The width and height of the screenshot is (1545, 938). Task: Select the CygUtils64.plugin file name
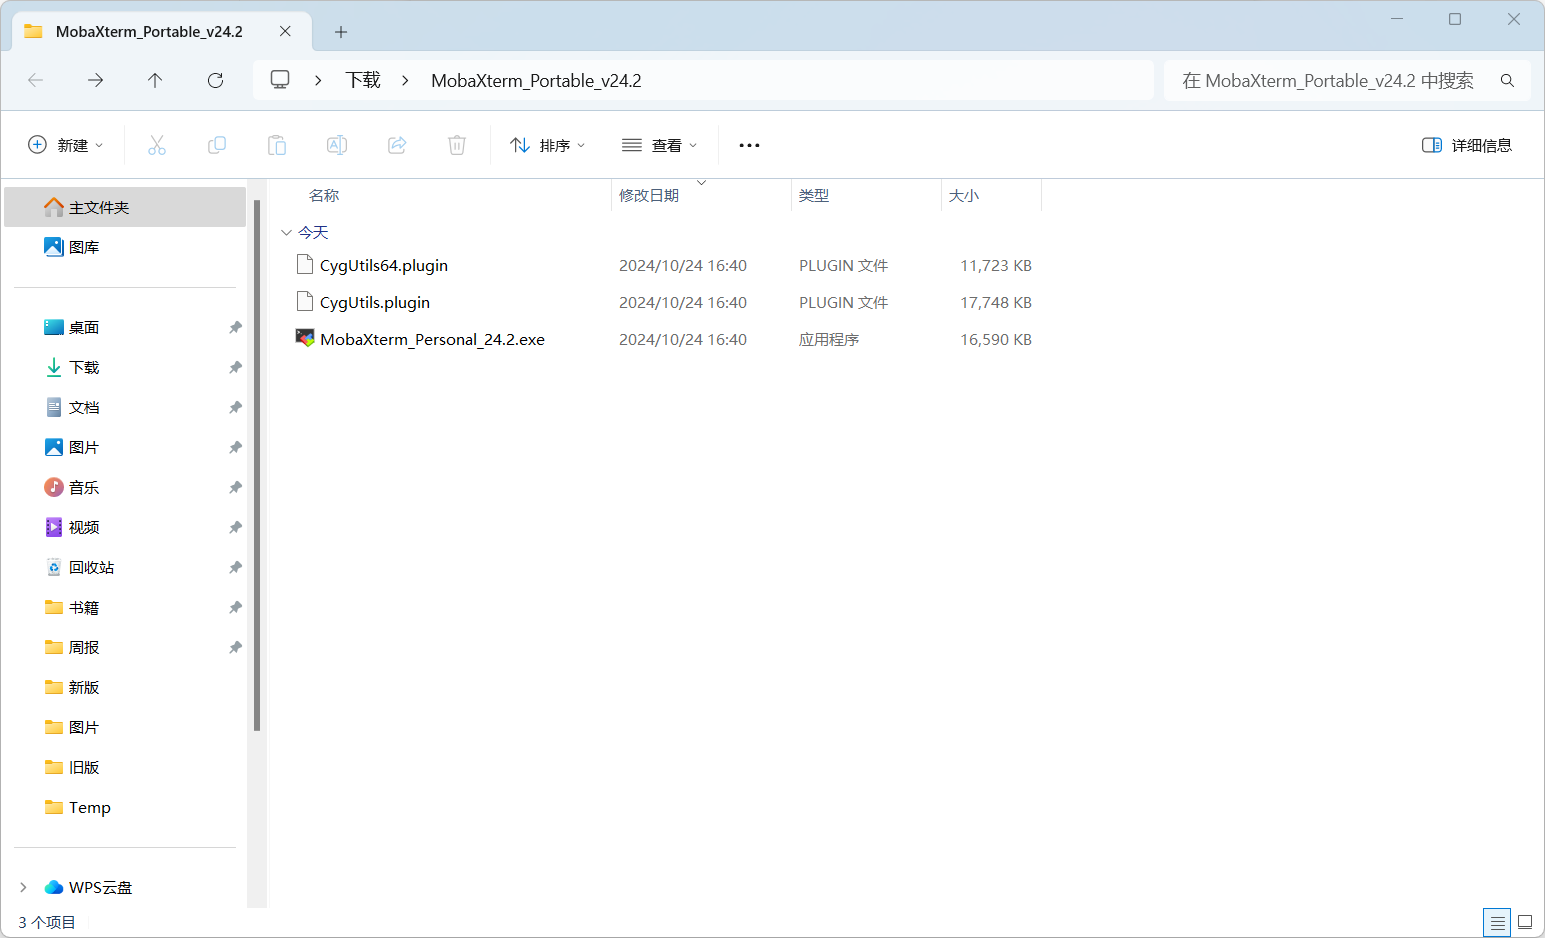384,265
